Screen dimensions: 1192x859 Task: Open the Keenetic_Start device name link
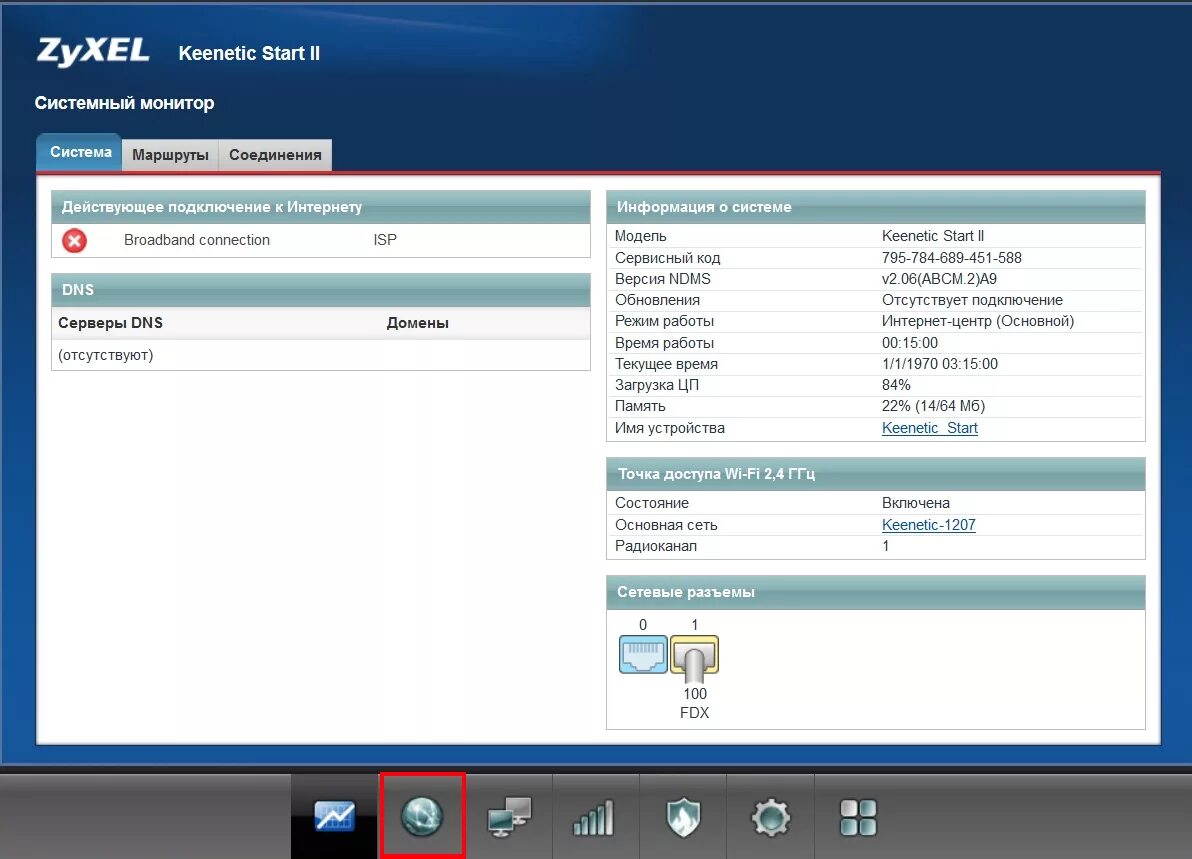tap(930, 428)
